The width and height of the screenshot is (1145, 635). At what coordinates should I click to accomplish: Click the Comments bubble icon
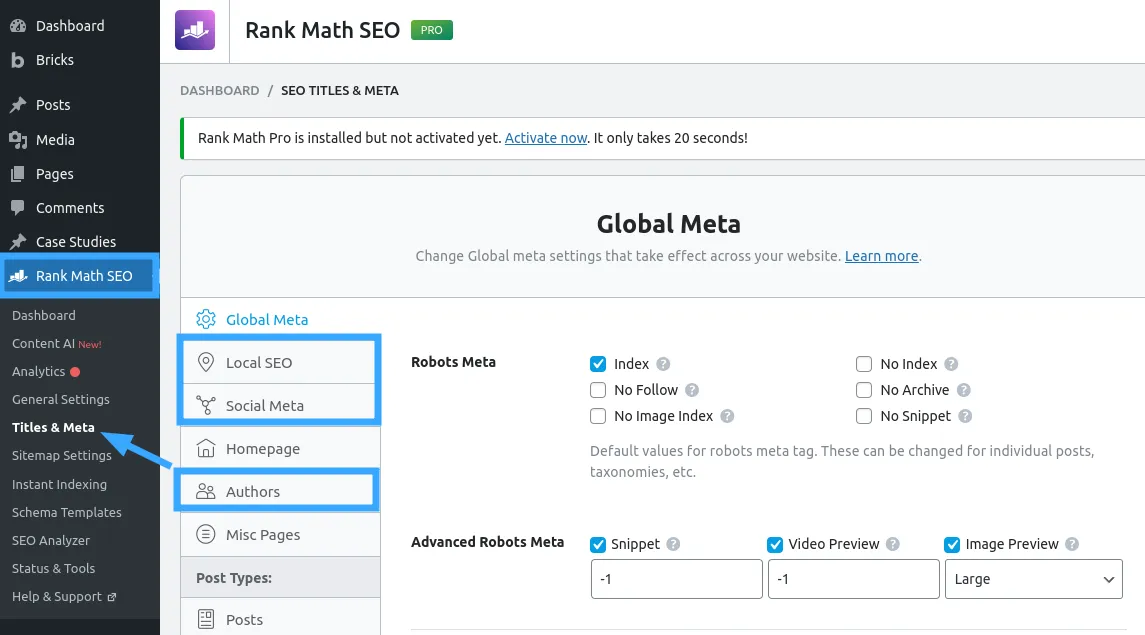18,208
